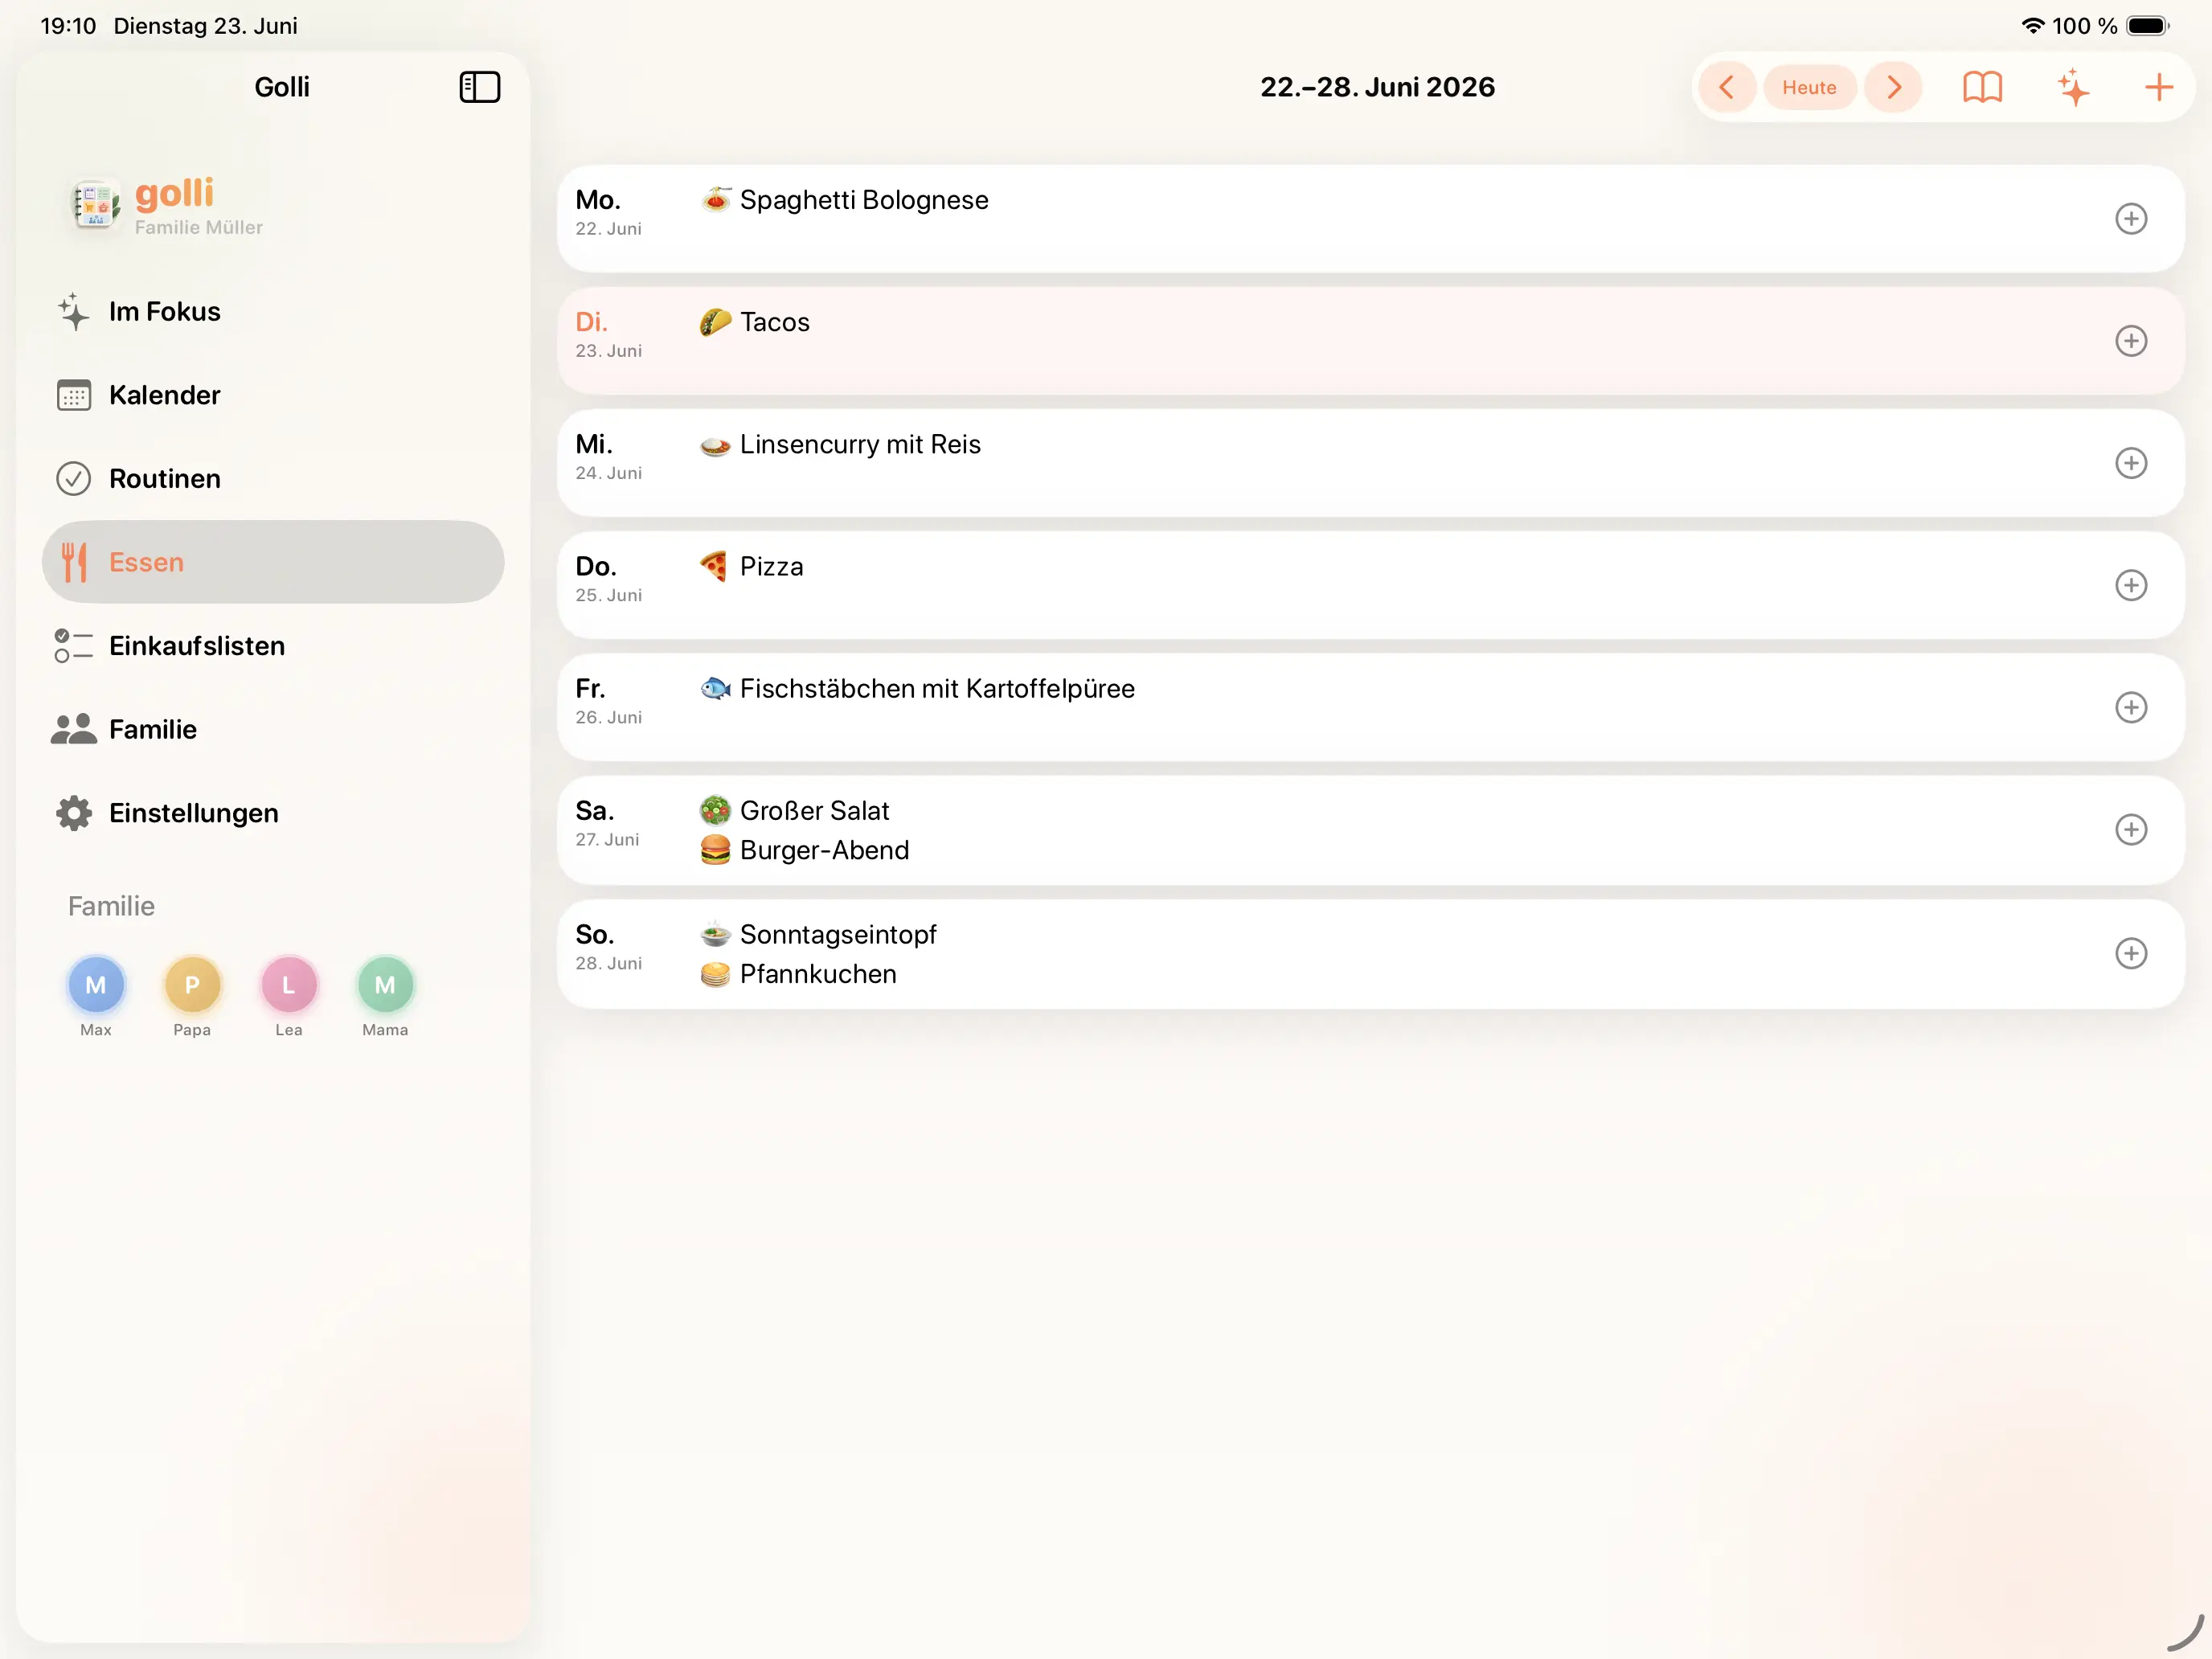Select Lea's pink avatar

pos(289,985)
